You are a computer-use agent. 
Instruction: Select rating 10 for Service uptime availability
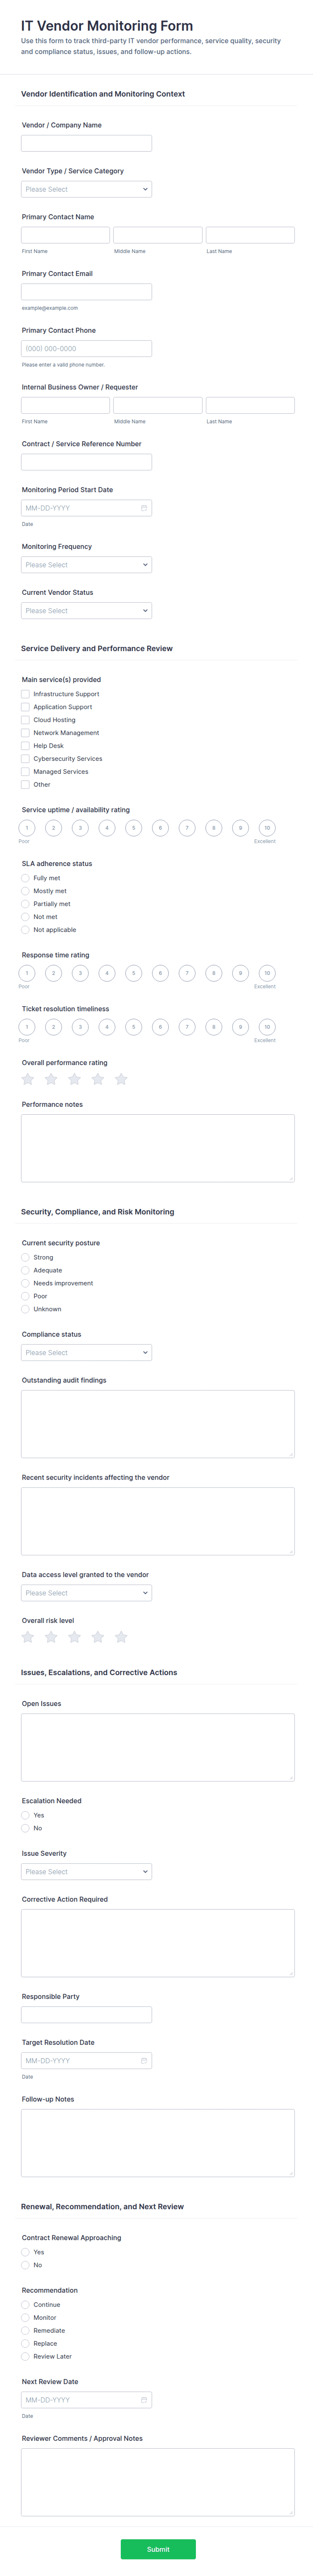pos(267,828)
